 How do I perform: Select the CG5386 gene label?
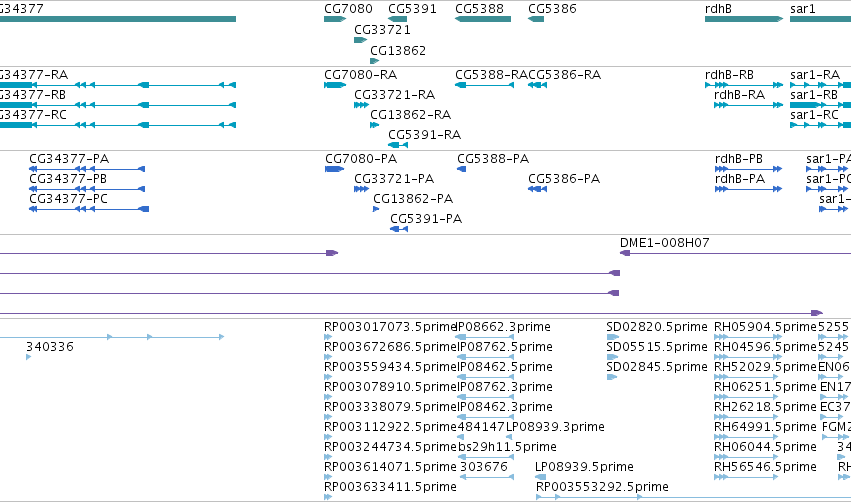[552, 9]
